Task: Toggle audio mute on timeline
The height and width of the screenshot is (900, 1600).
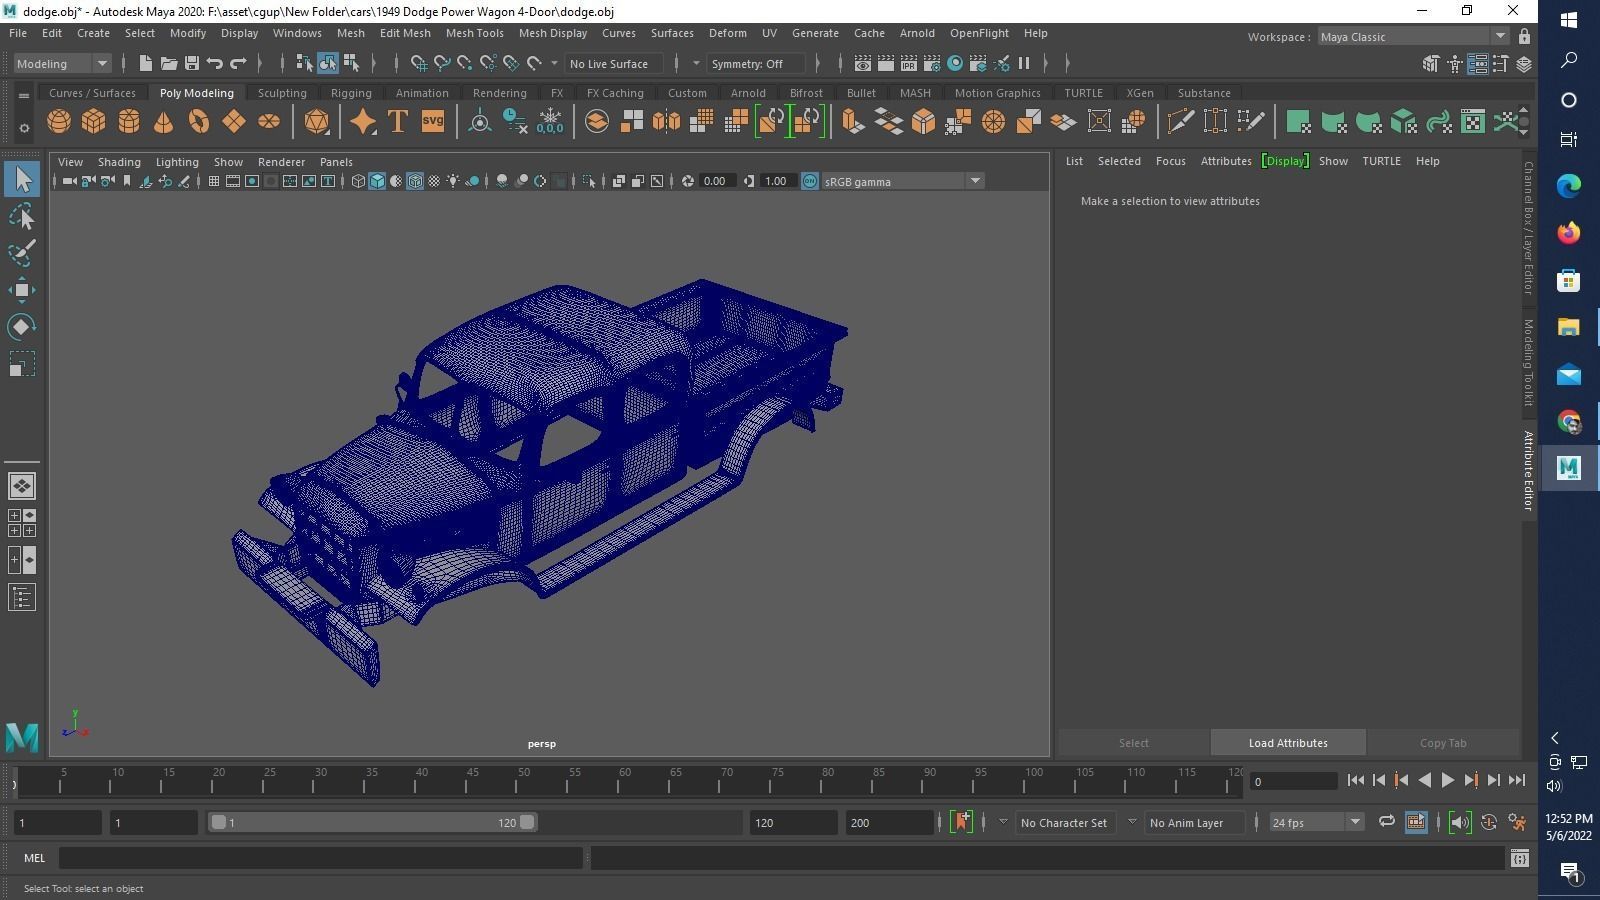Action: point(1459,822)
